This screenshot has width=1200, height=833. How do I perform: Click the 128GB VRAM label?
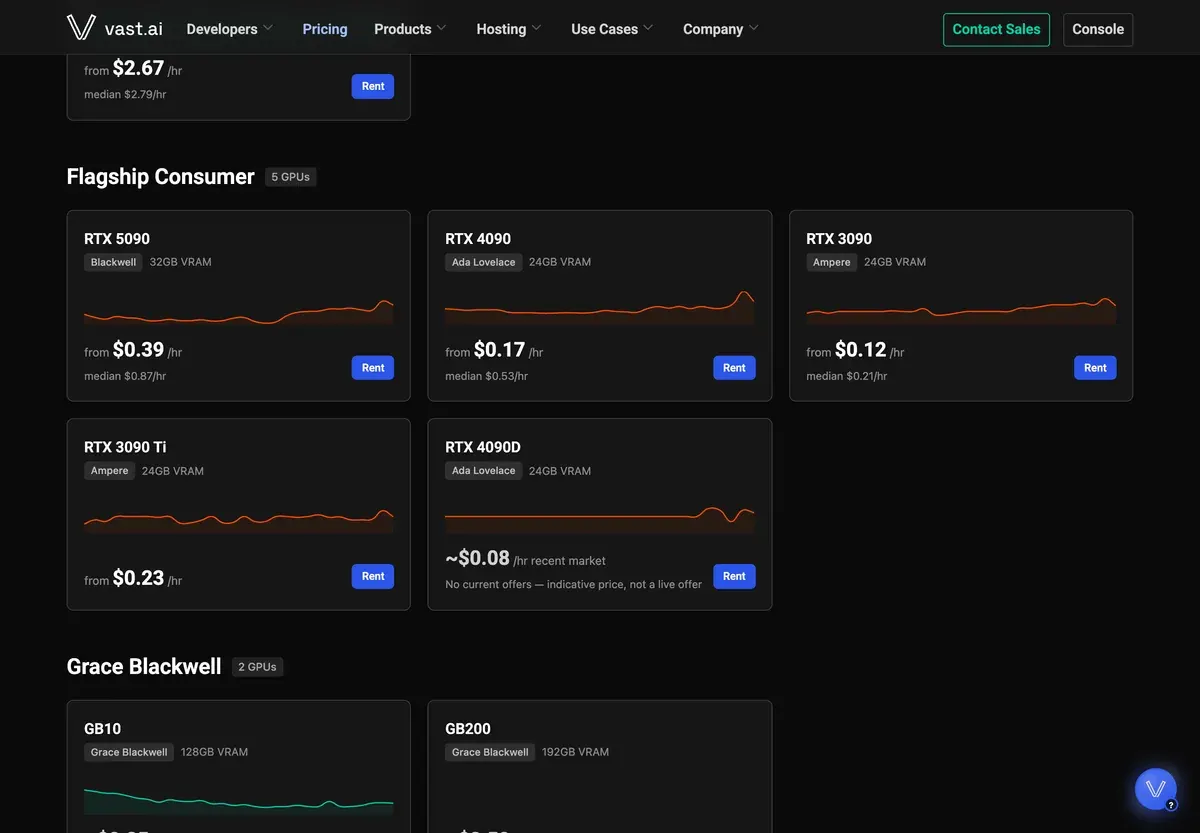tap(214, 752)
